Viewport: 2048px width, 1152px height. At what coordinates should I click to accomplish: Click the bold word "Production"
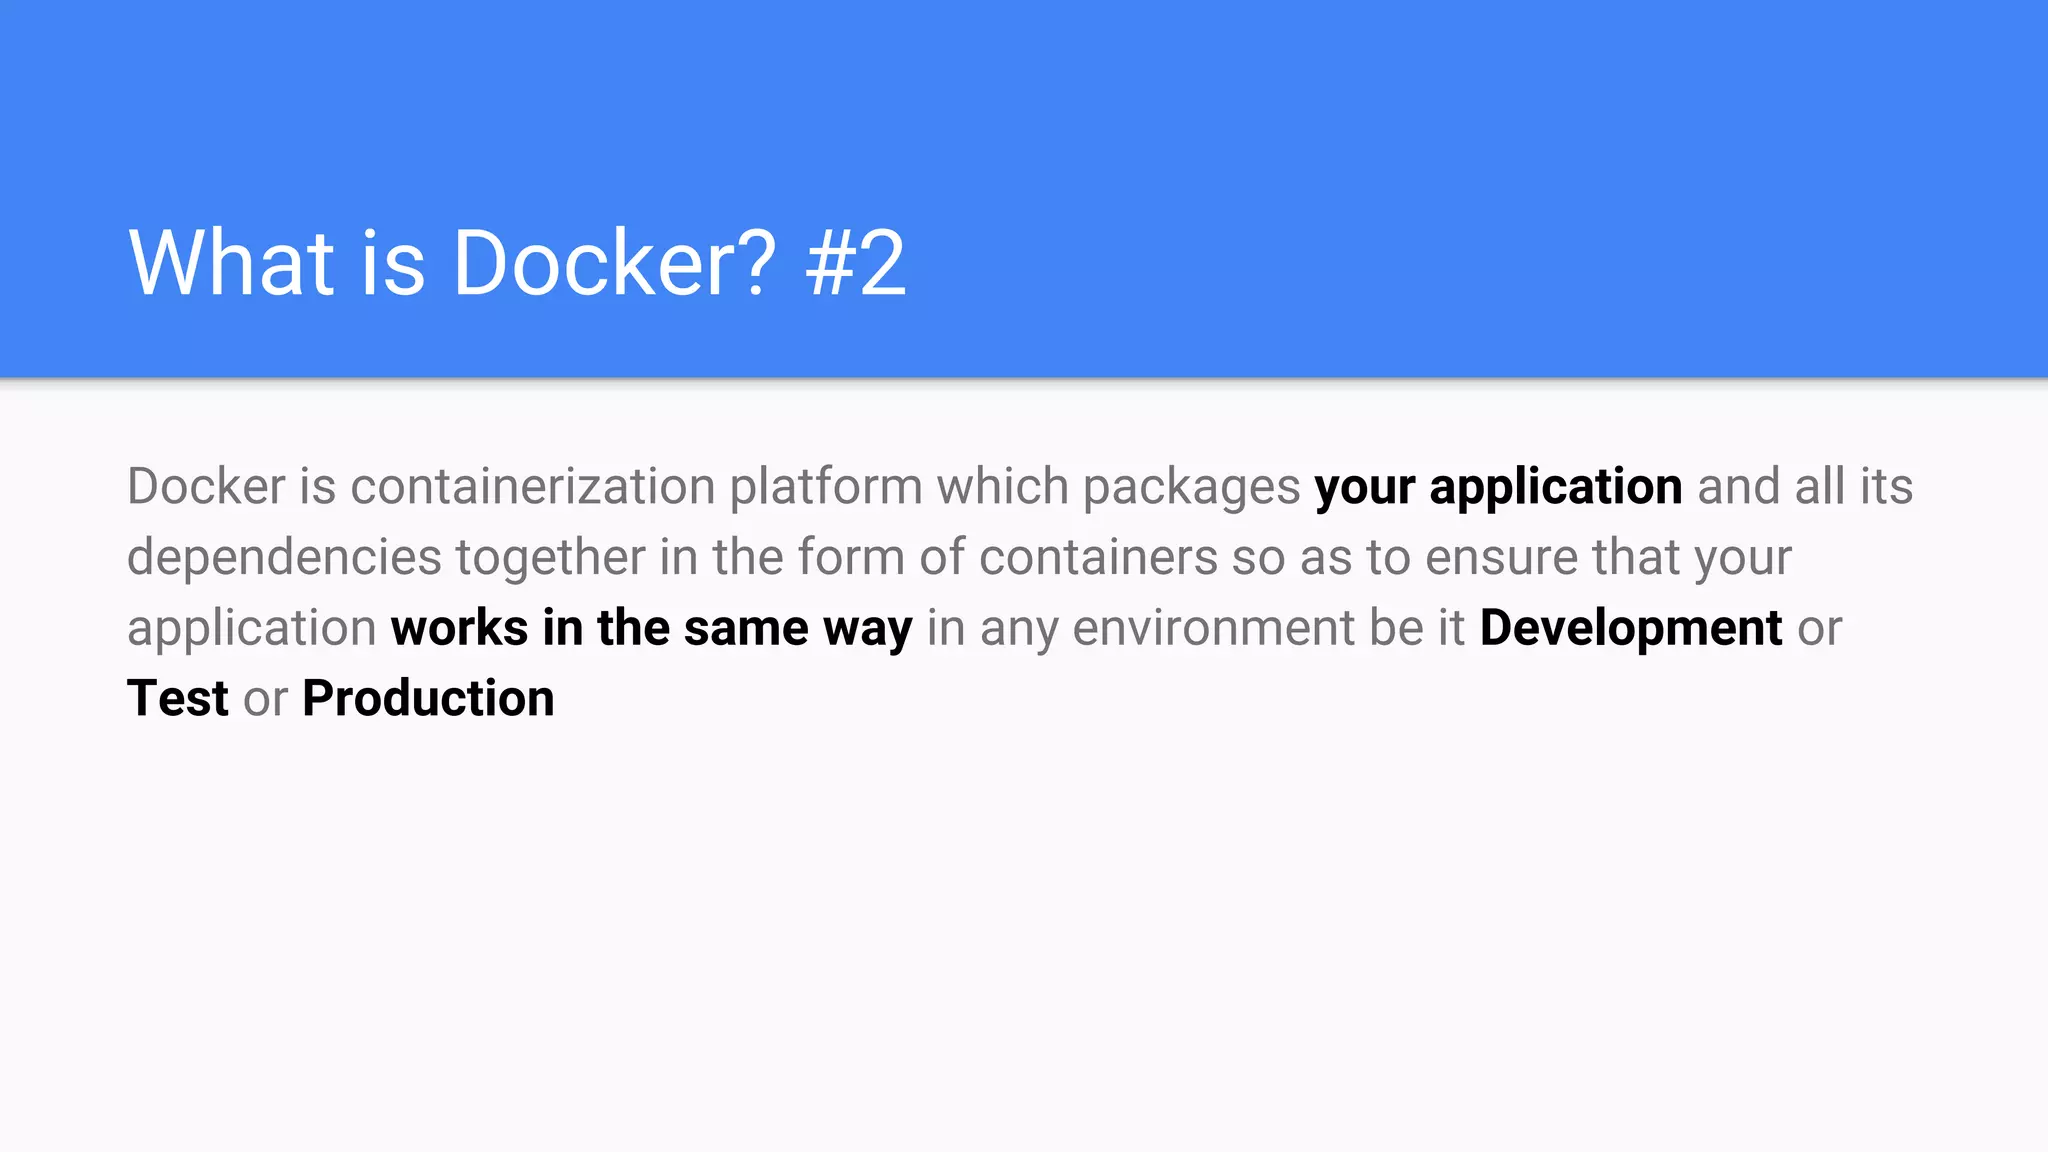[428, 699]
